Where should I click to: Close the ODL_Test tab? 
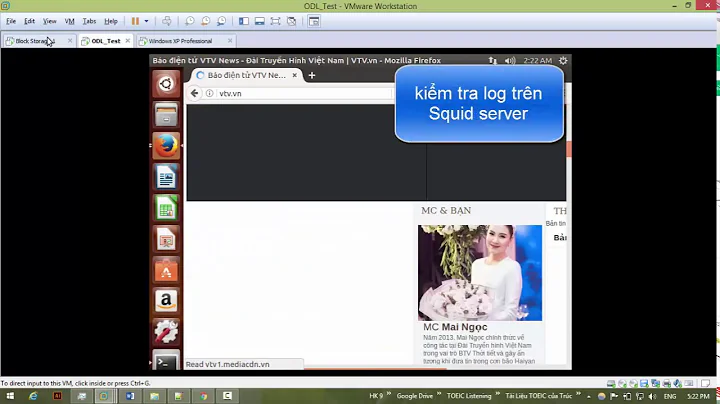pyautogui.click(x=128, y=41)
